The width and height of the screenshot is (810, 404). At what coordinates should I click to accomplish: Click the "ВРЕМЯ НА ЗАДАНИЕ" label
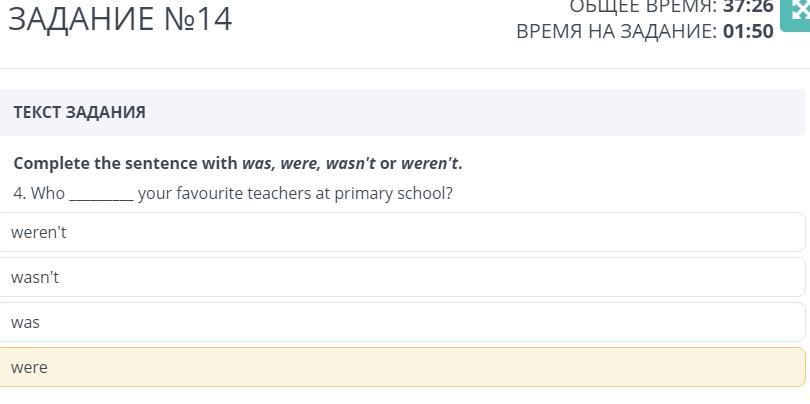tap(616, 31)
